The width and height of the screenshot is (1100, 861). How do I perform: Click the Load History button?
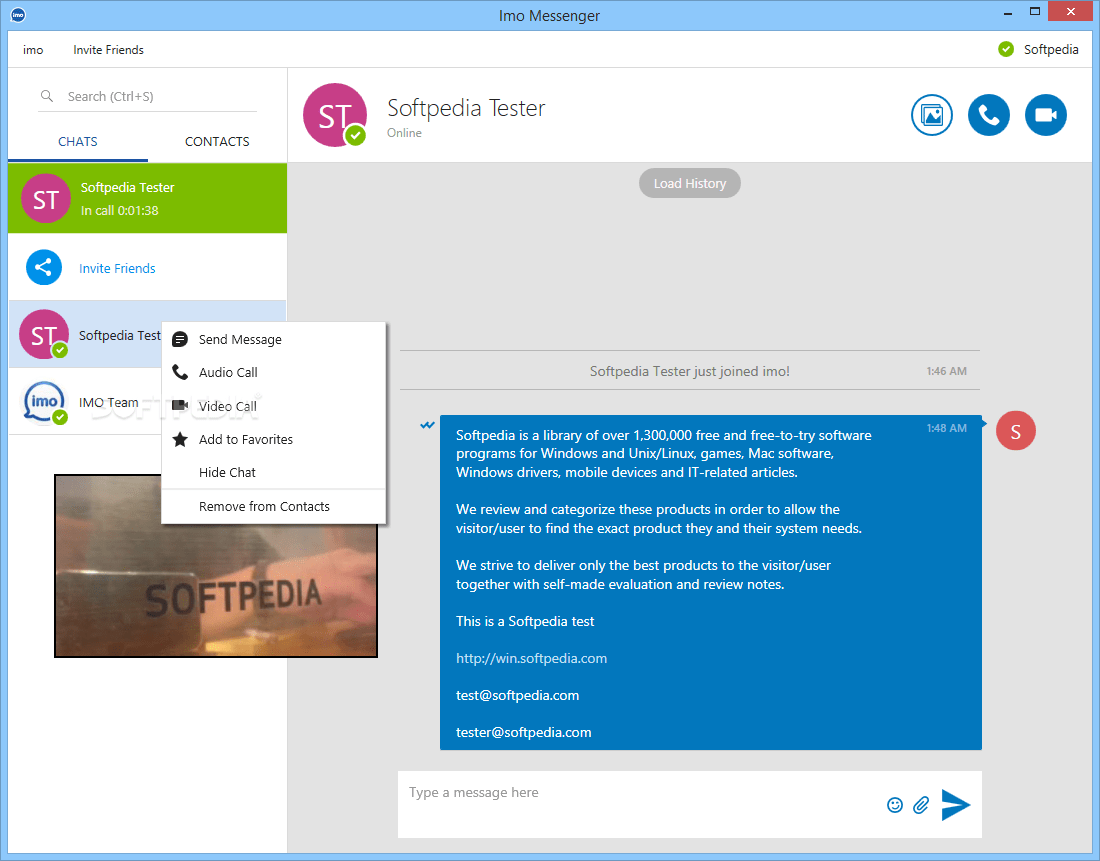click(690, 183)
